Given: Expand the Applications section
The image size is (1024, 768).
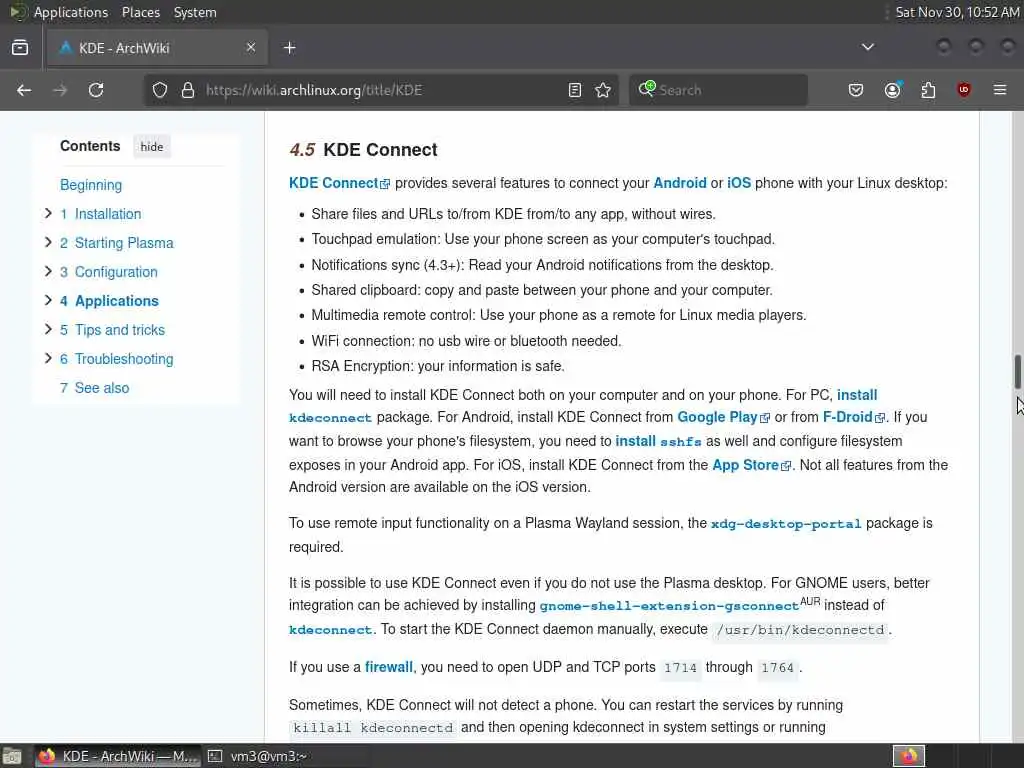Looking at the screenshot, I should [48, 300].
